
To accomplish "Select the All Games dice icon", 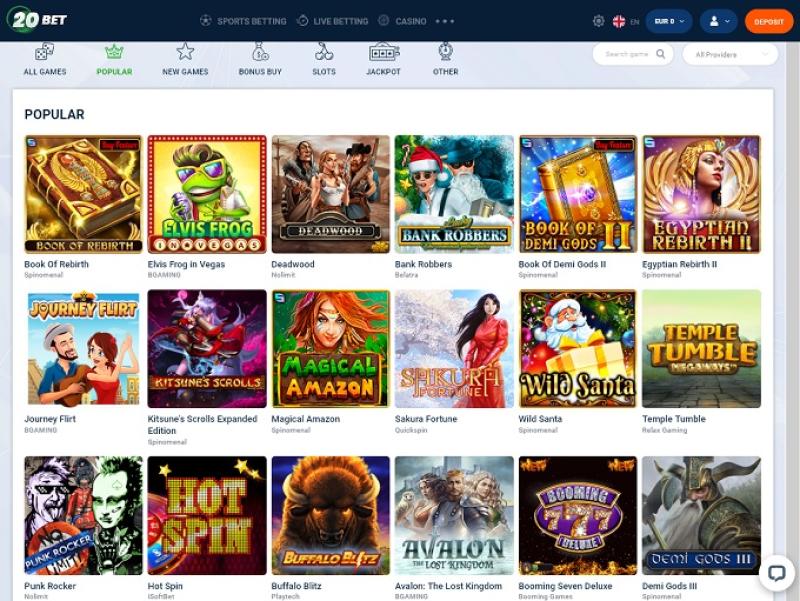I will click(x=45, y=52).
